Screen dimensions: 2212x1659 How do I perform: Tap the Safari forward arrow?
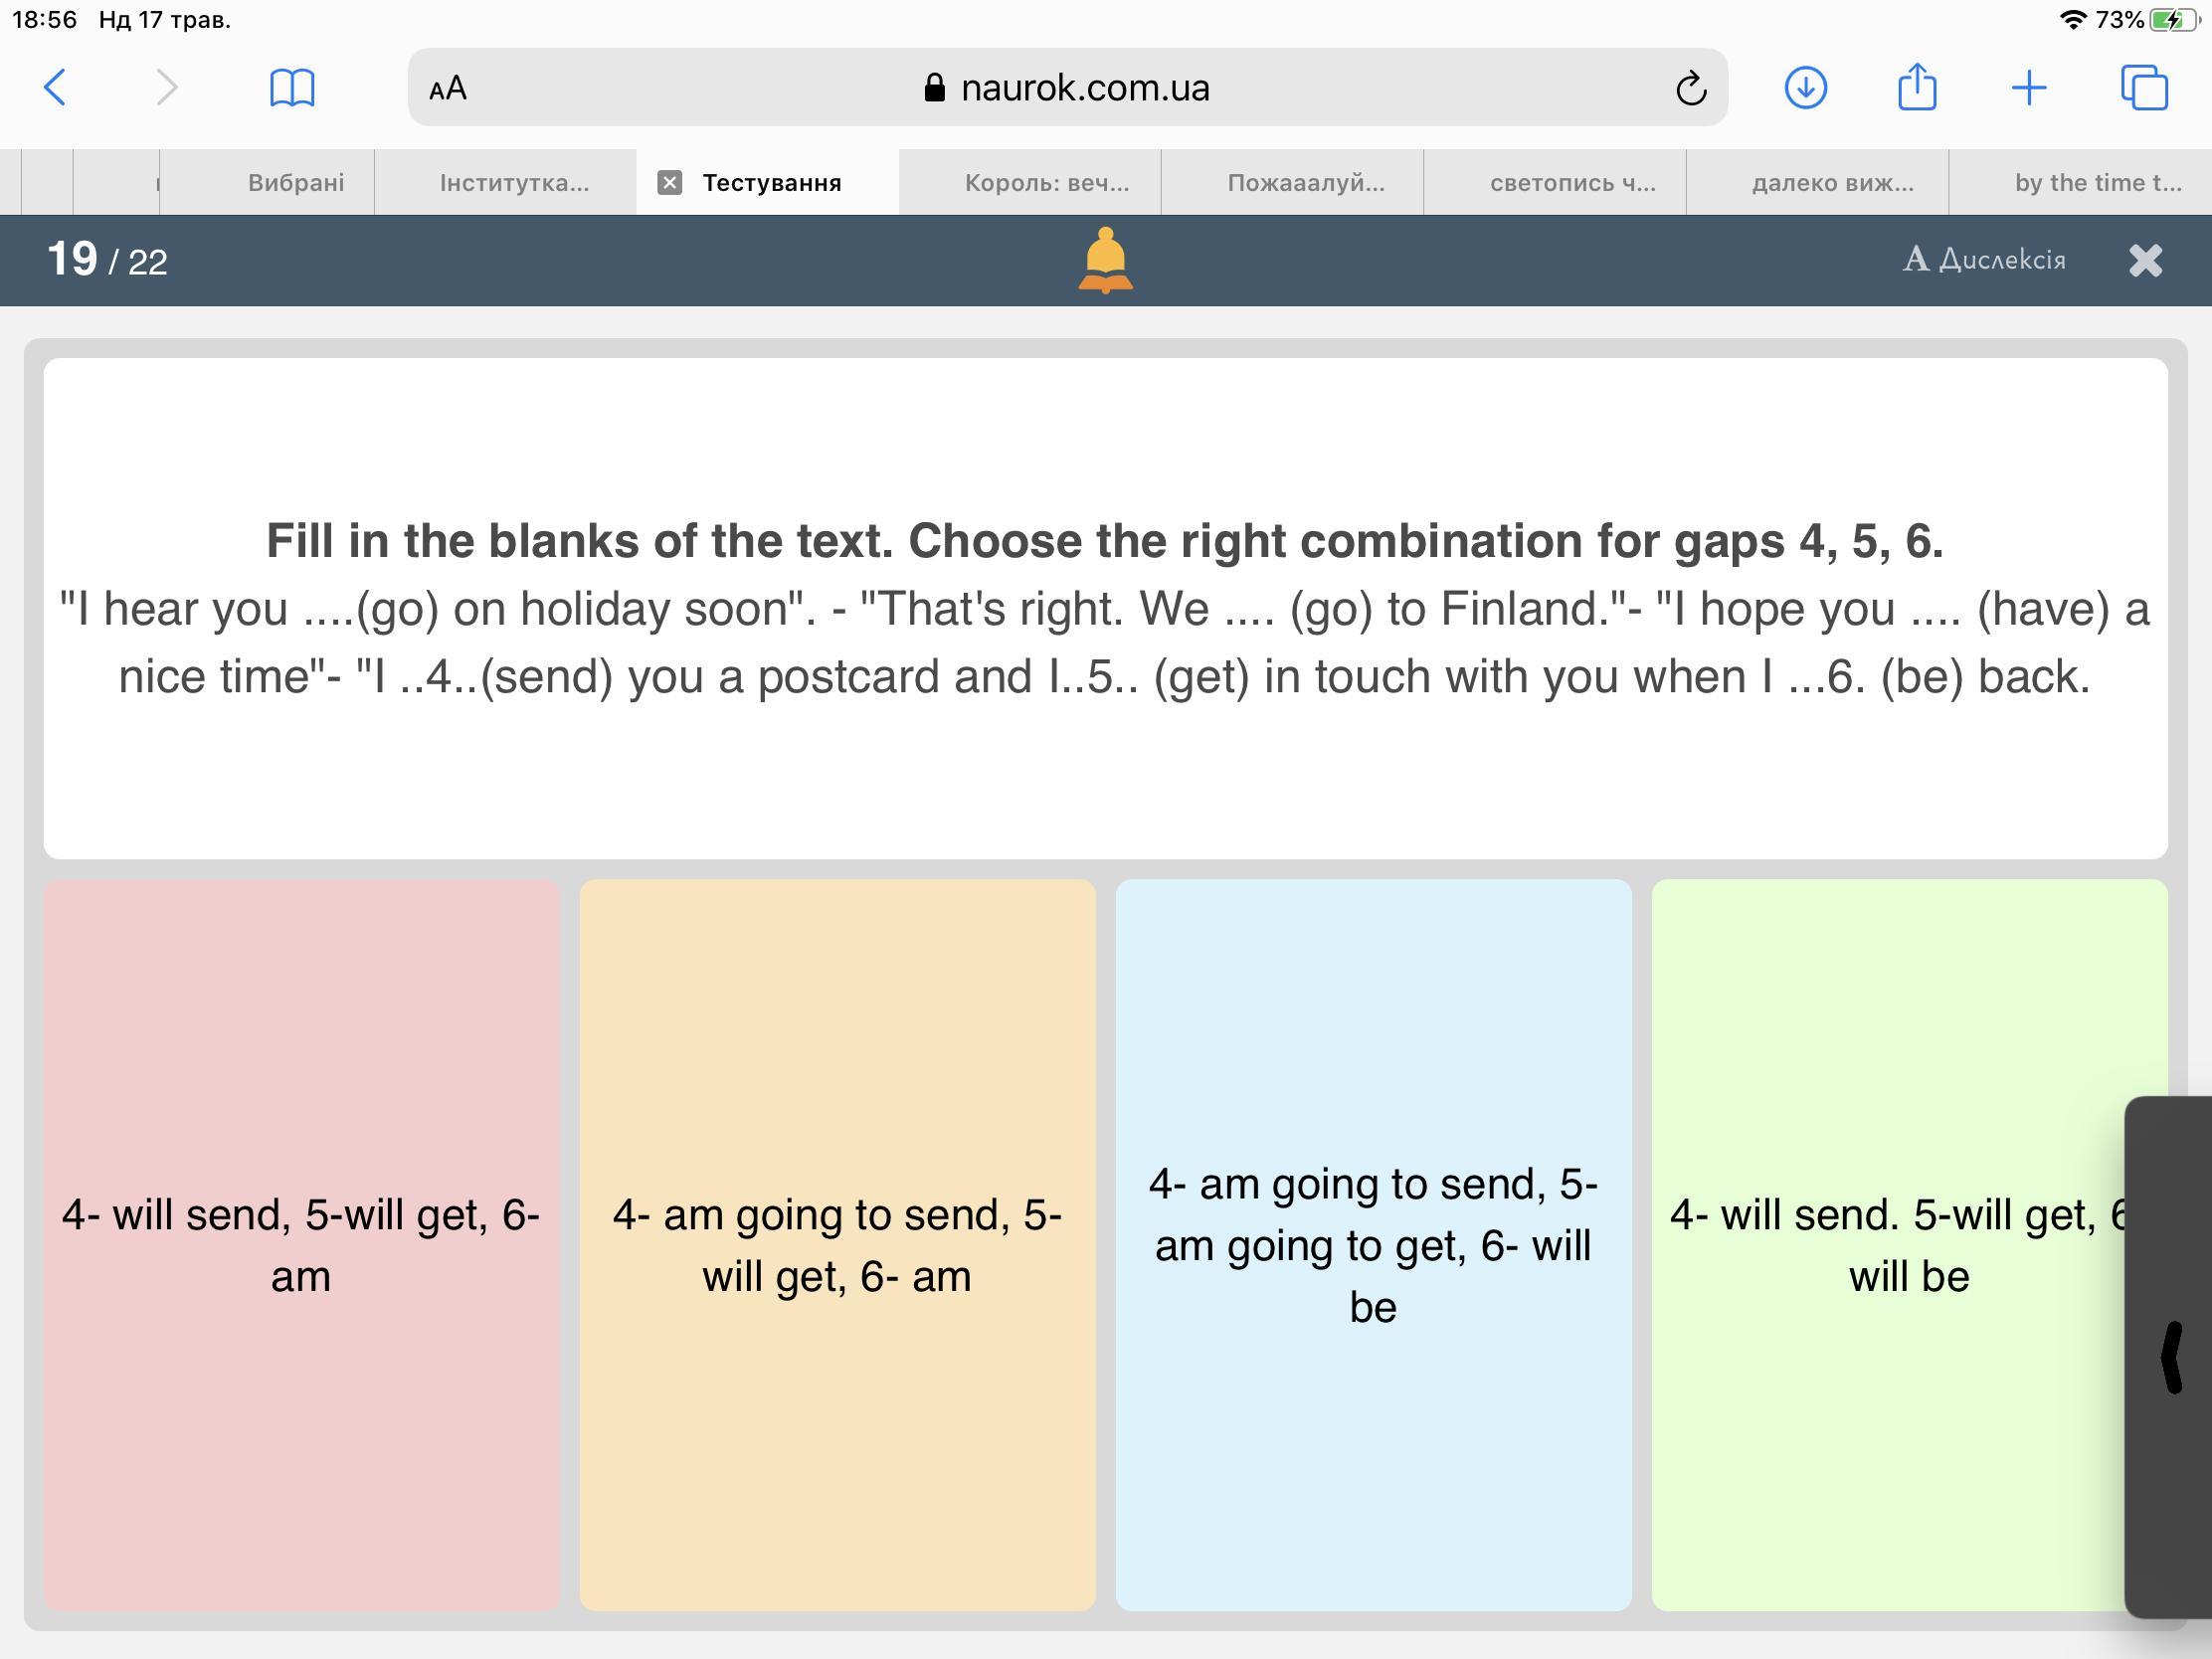pos(167,88)
